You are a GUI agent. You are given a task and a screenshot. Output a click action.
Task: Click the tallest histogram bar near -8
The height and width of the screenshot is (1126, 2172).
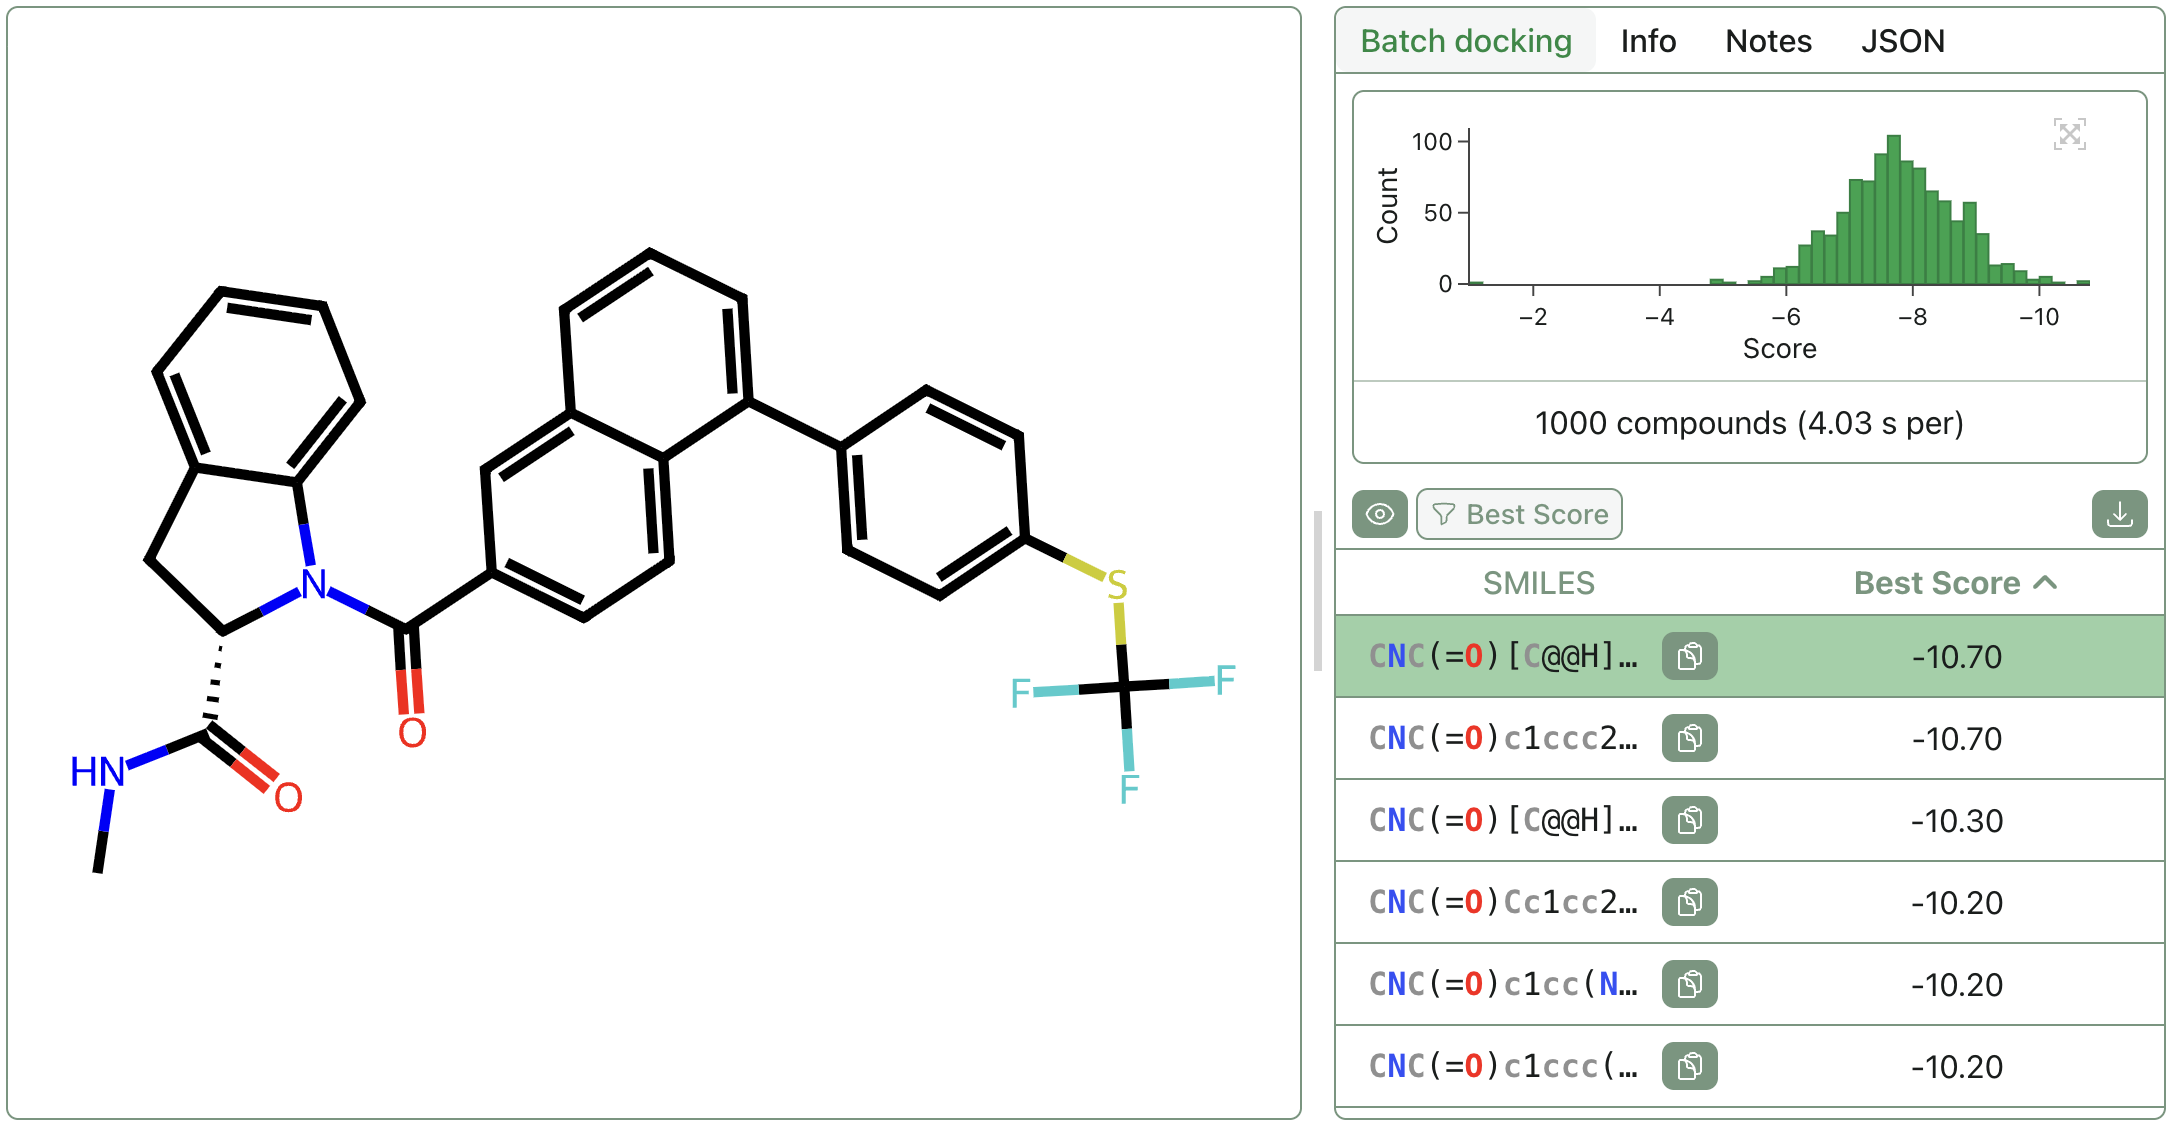(1893, 210)
